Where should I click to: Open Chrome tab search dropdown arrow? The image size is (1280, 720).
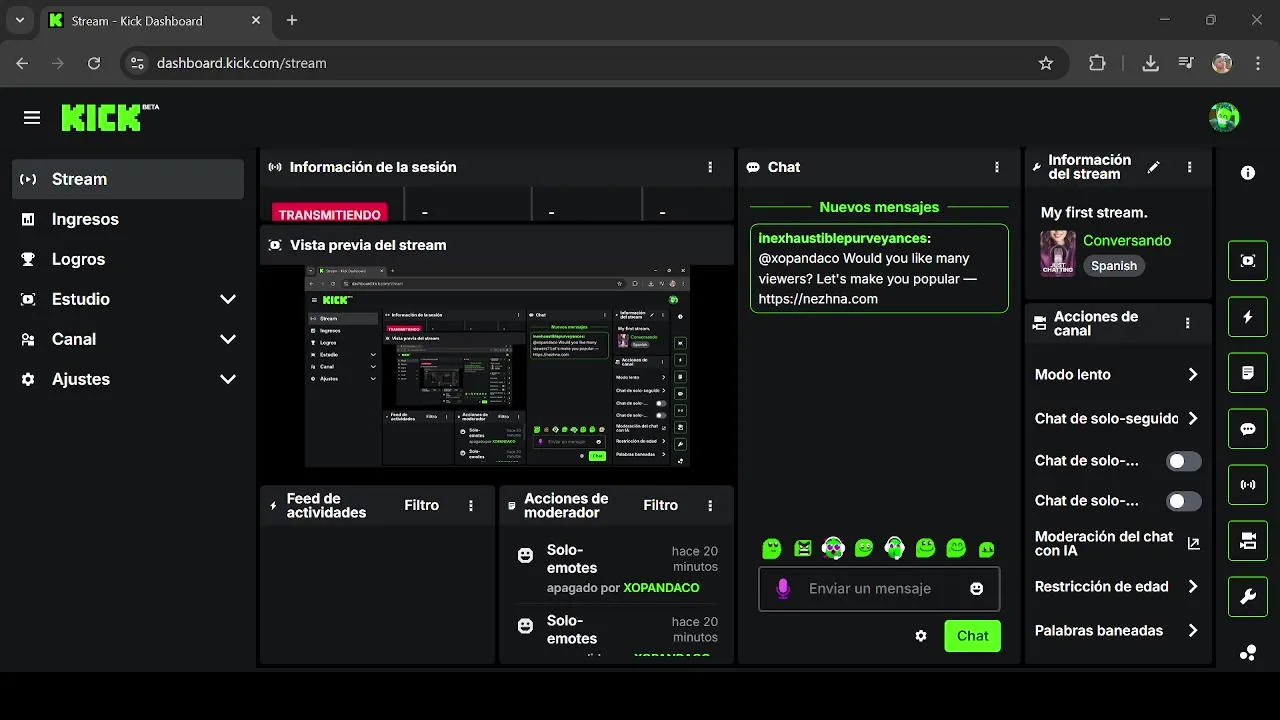[x=19, y=20]
